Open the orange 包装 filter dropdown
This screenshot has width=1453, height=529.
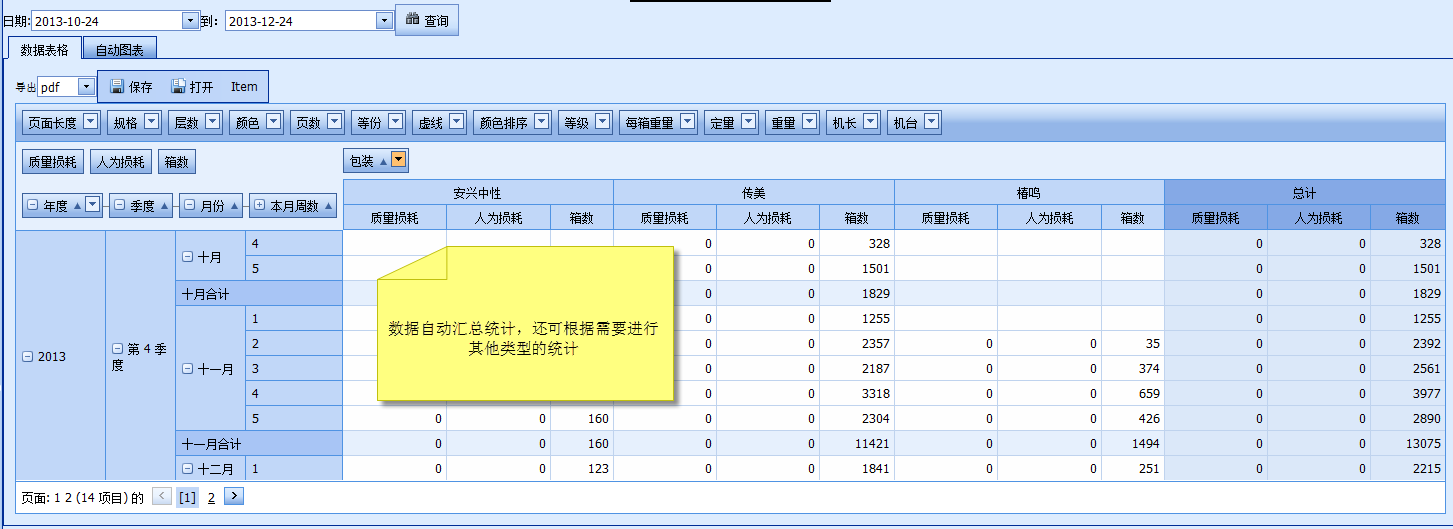(399, 160)
